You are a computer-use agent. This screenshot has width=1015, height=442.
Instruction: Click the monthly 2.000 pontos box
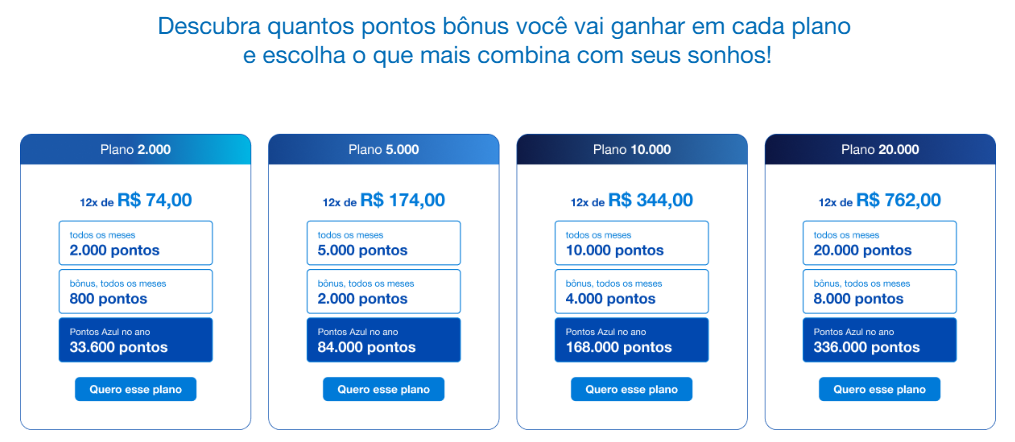[135, 243]
